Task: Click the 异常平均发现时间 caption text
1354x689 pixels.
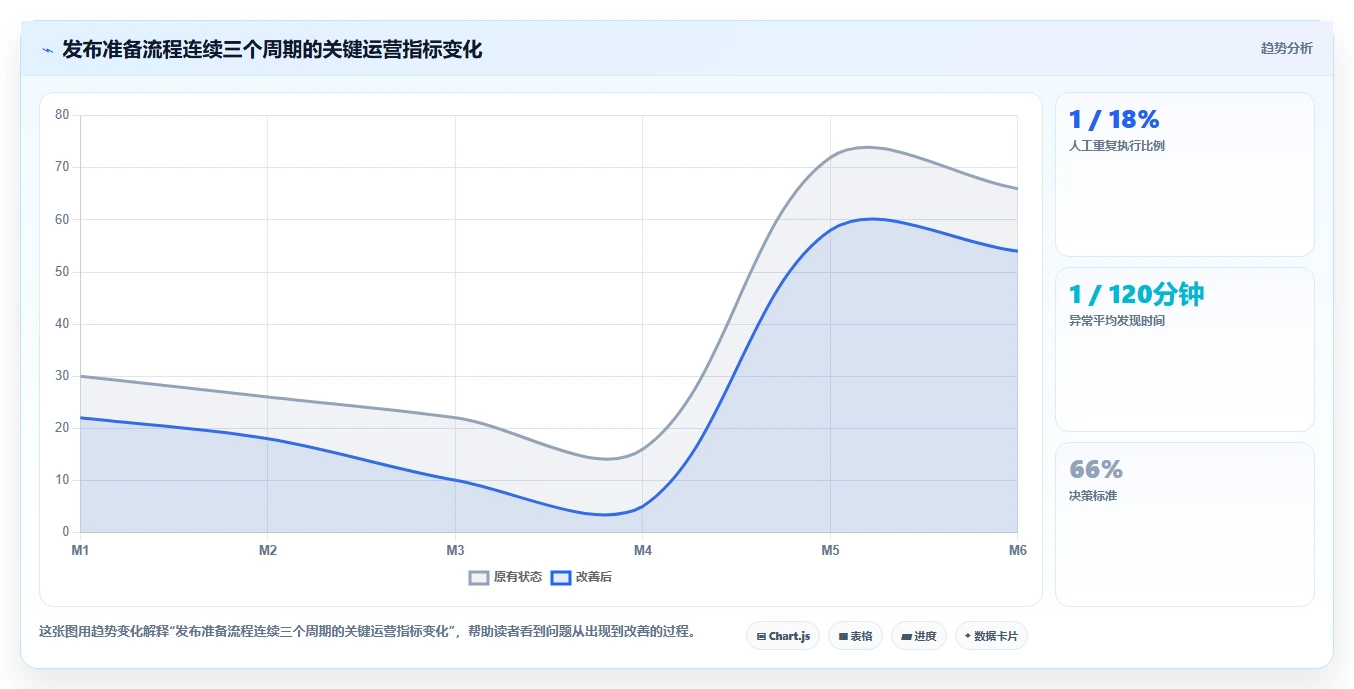Action: 1117,321
